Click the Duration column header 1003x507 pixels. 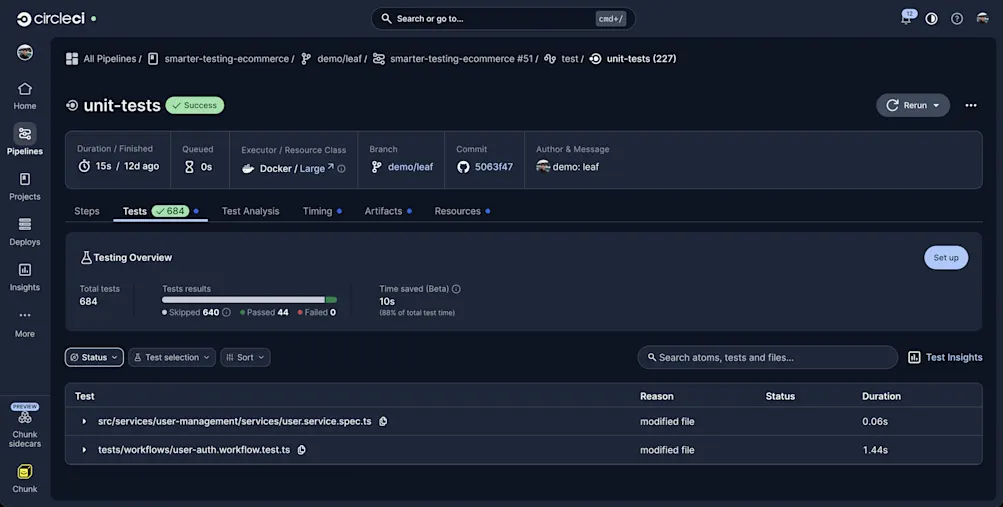881,396
